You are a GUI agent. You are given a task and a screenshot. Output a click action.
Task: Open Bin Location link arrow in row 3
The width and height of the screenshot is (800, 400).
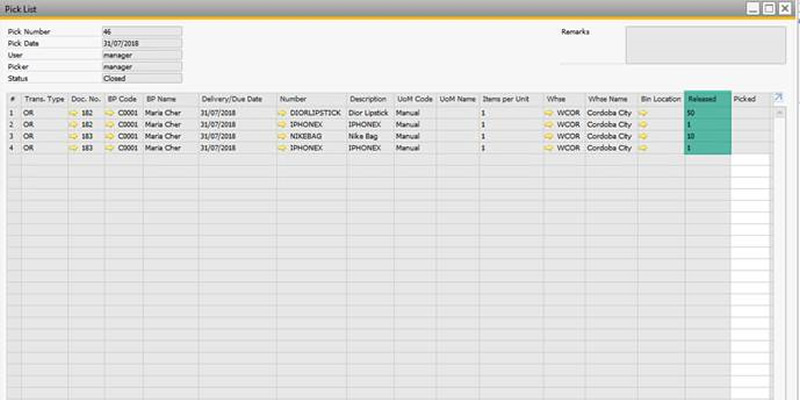coord(644,136)
